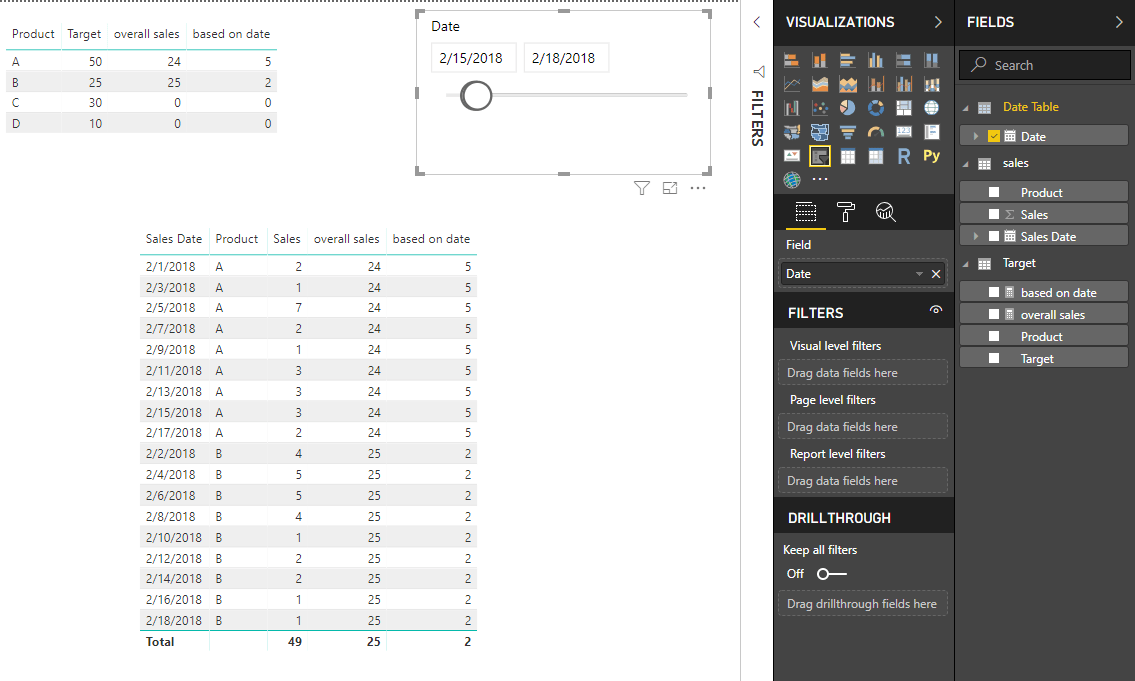Select the shape map visualization

819,132
